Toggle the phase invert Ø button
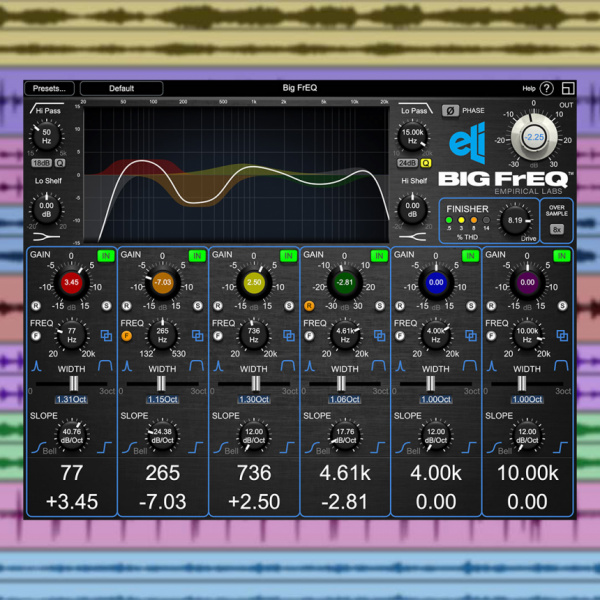Image resolution: width=600 pixels, height=600 pixels. tap(450, 111)
